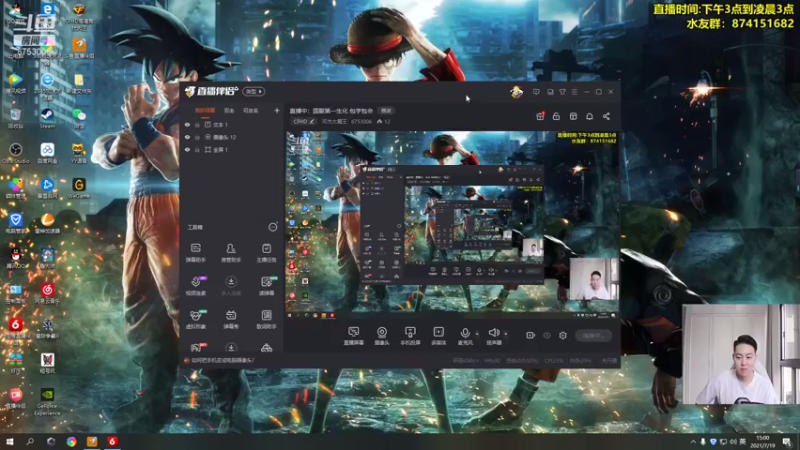This screenshot has height=450, width=800.
Task: Open the streamer tasks tool
Action: [266, 253]
